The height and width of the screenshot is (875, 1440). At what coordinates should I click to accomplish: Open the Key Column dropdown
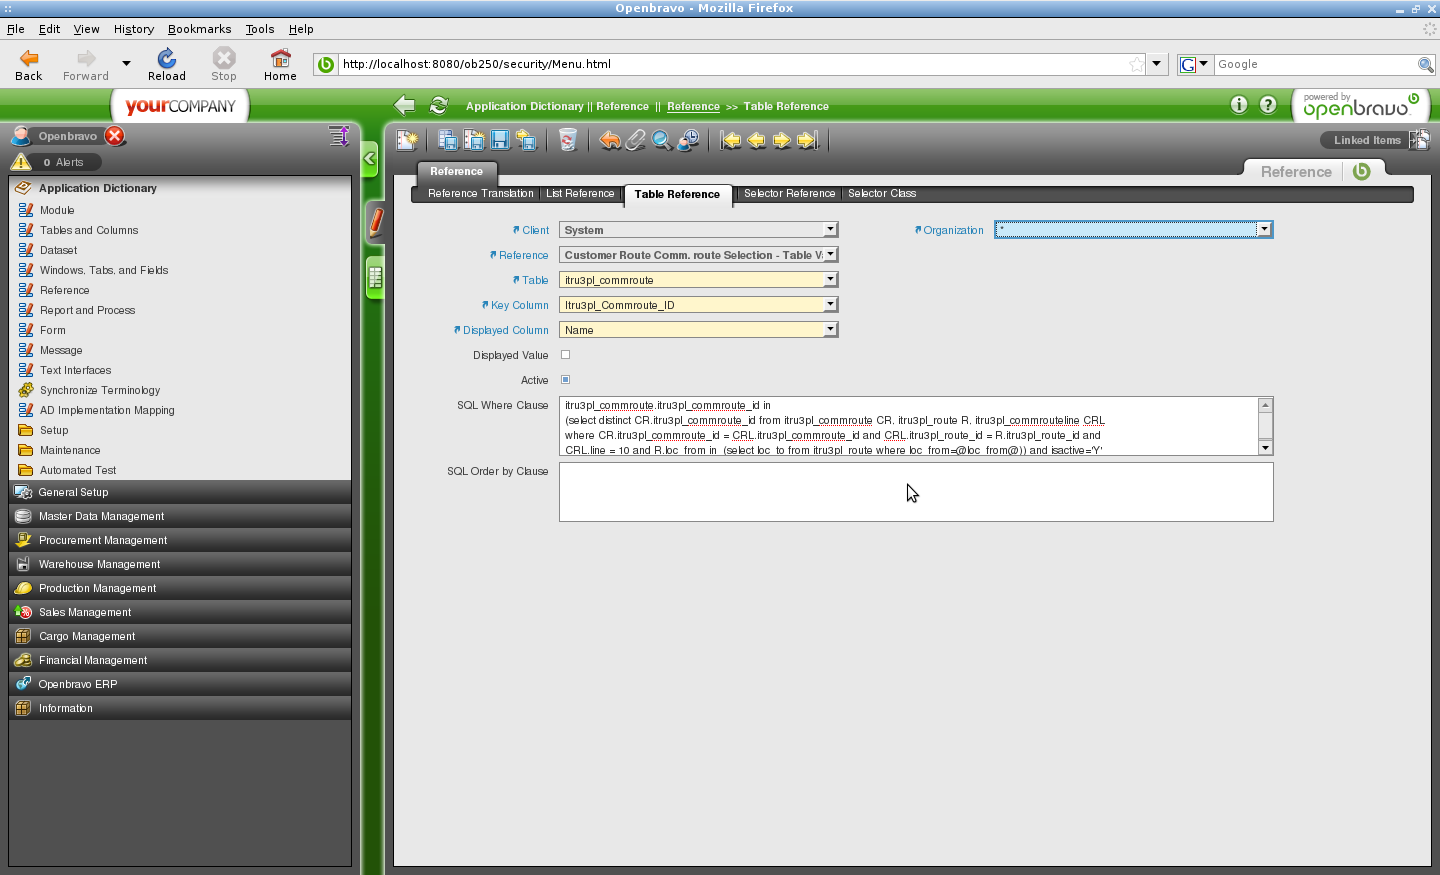coord(830,305)
